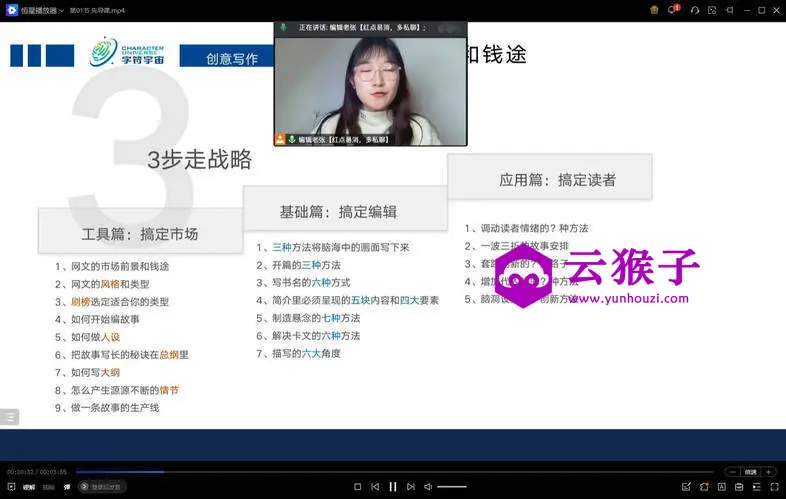
Task: Open the player name dropdown menu
Action: click(43, 11)
